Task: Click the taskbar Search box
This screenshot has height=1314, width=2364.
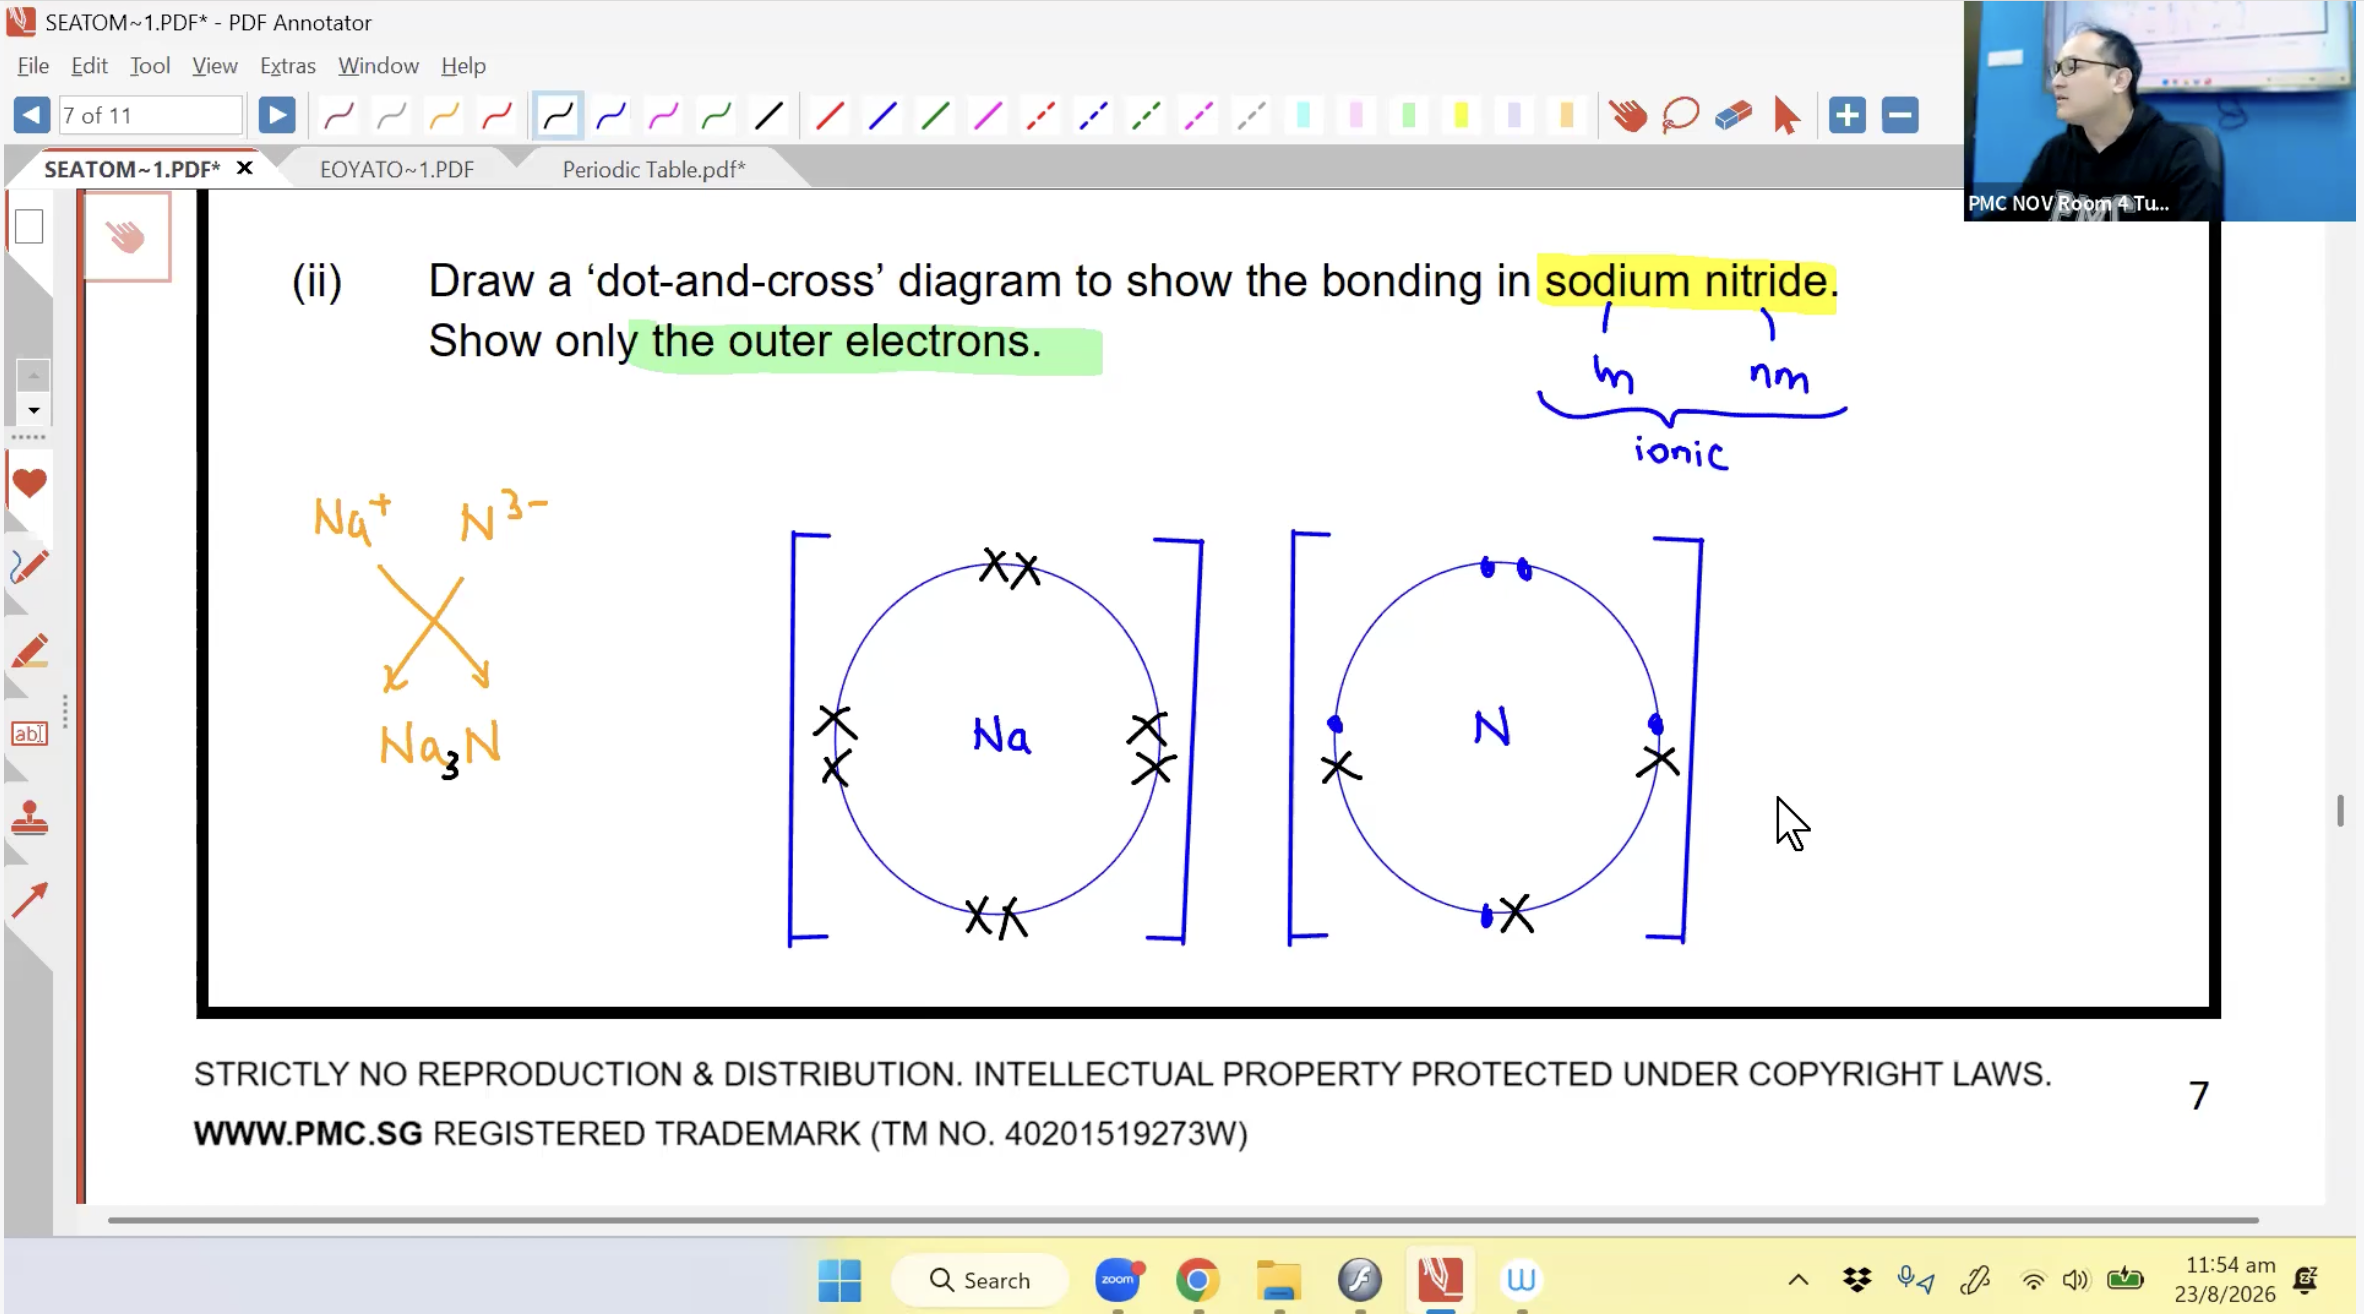Action: pyautogui.click(x=979, y=1280)
